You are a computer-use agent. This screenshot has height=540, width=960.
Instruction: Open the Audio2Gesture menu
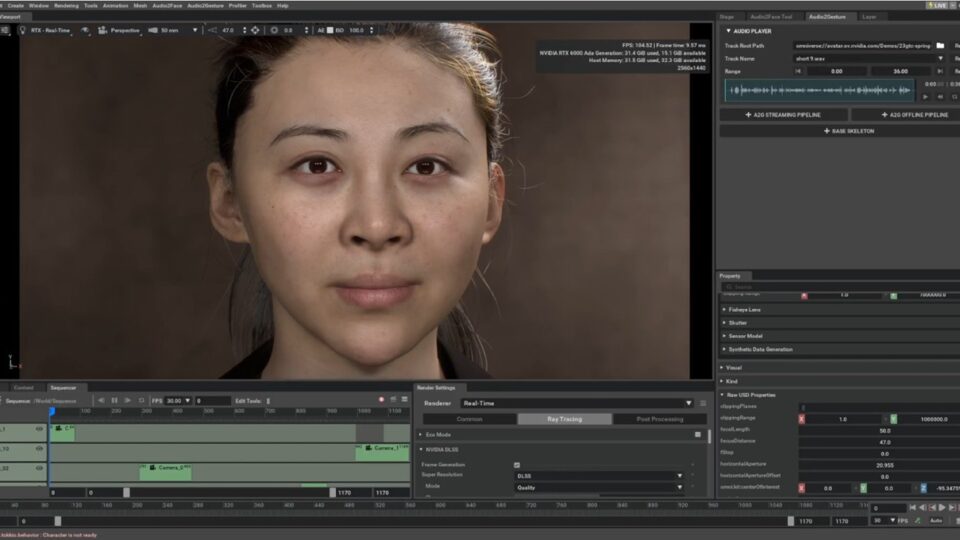[205, 6]
